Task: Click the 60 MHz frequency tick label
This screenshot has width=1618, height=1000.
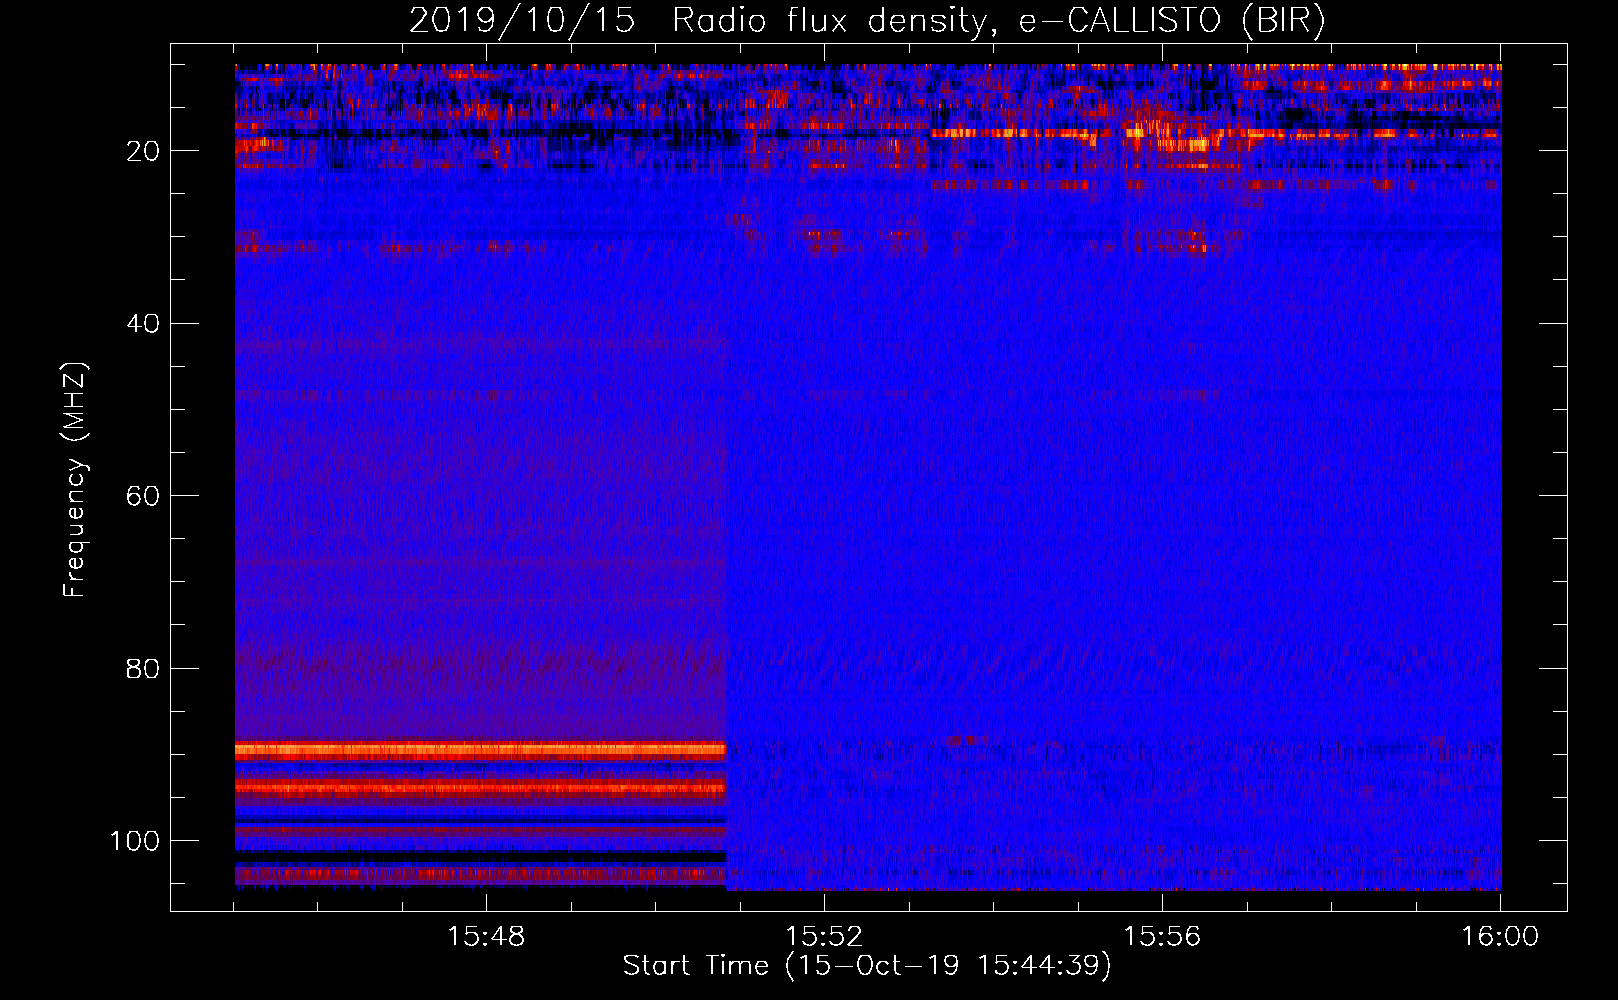Action: coord(144,496)
